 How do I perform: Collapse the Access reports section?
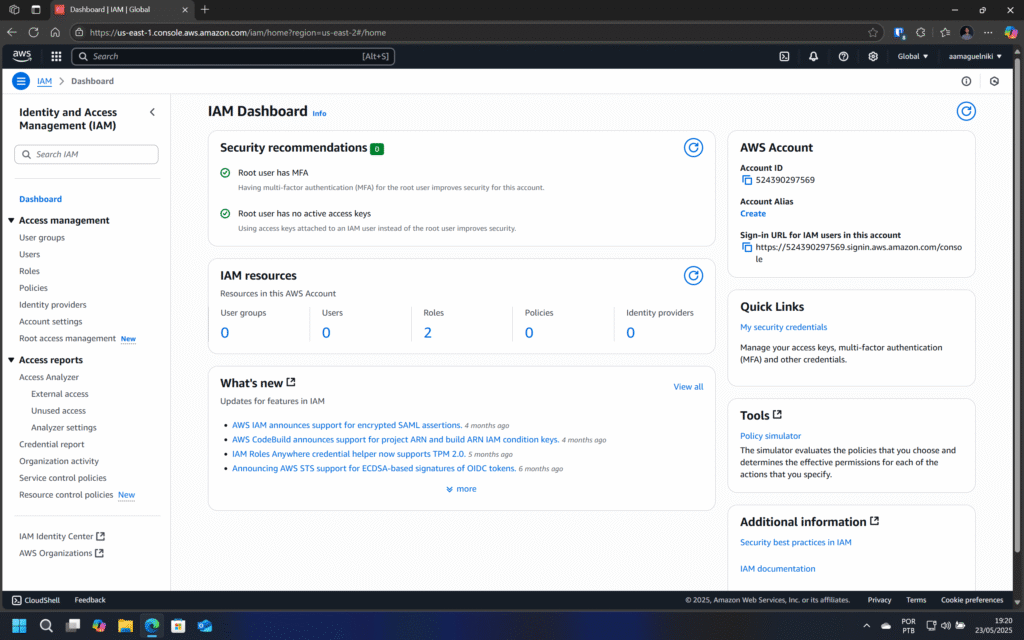[11, 360]
